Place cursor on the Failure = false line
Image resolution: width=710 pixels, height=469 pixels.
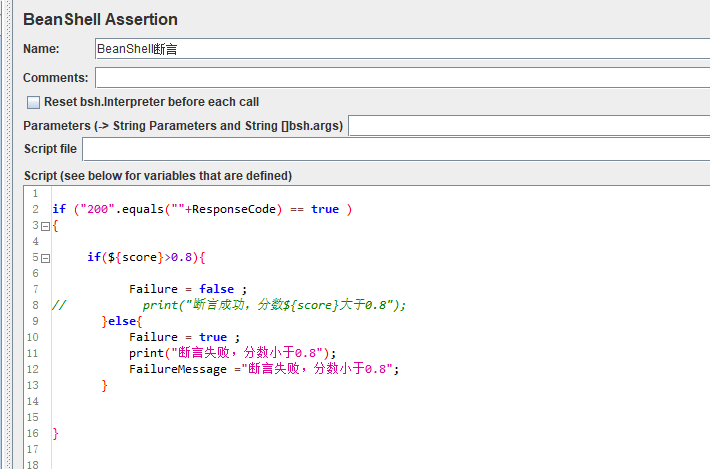(x=187, y=289)
